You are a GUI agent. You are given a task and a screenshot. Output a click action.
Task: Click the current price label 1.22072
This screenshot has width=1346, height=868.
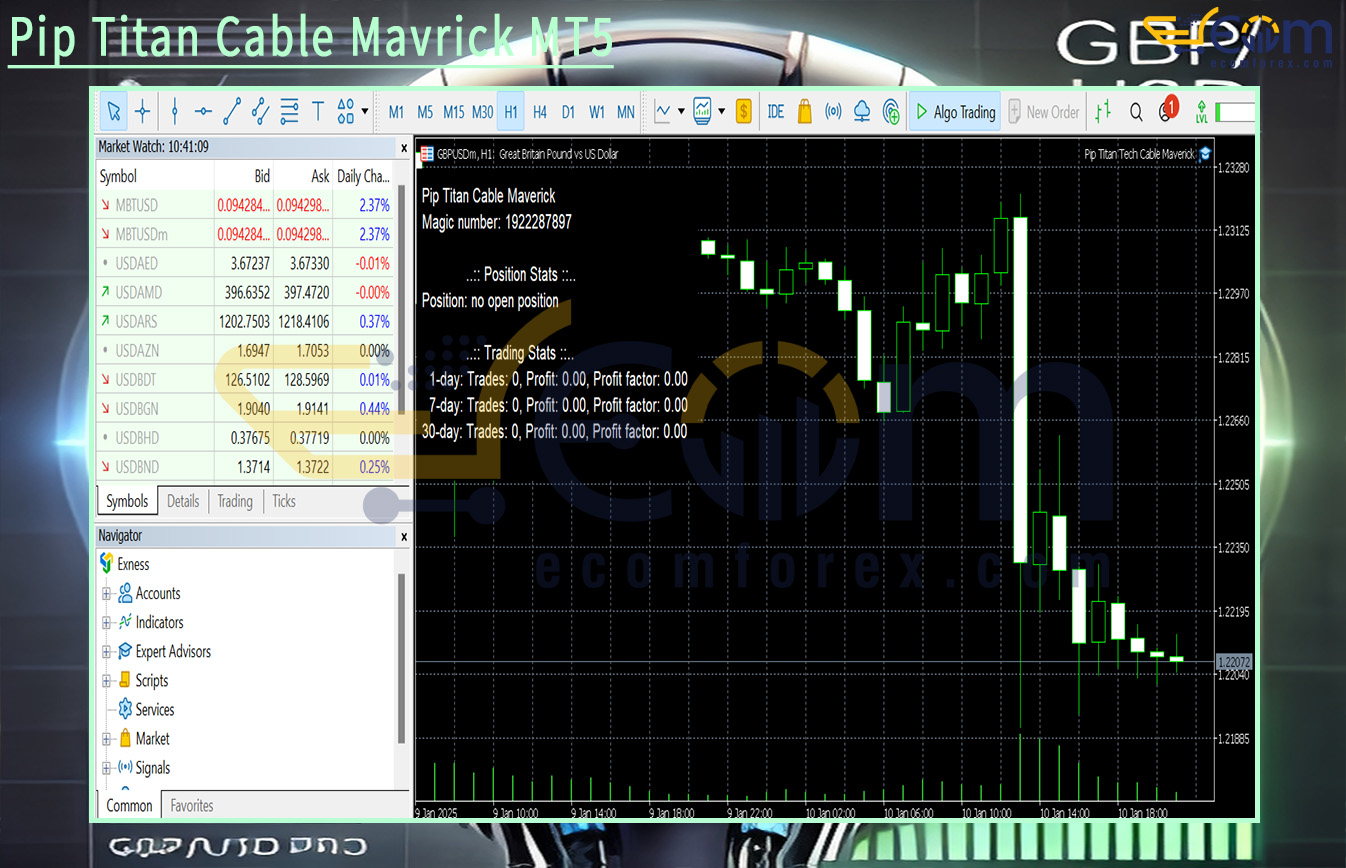[1233, 662]
